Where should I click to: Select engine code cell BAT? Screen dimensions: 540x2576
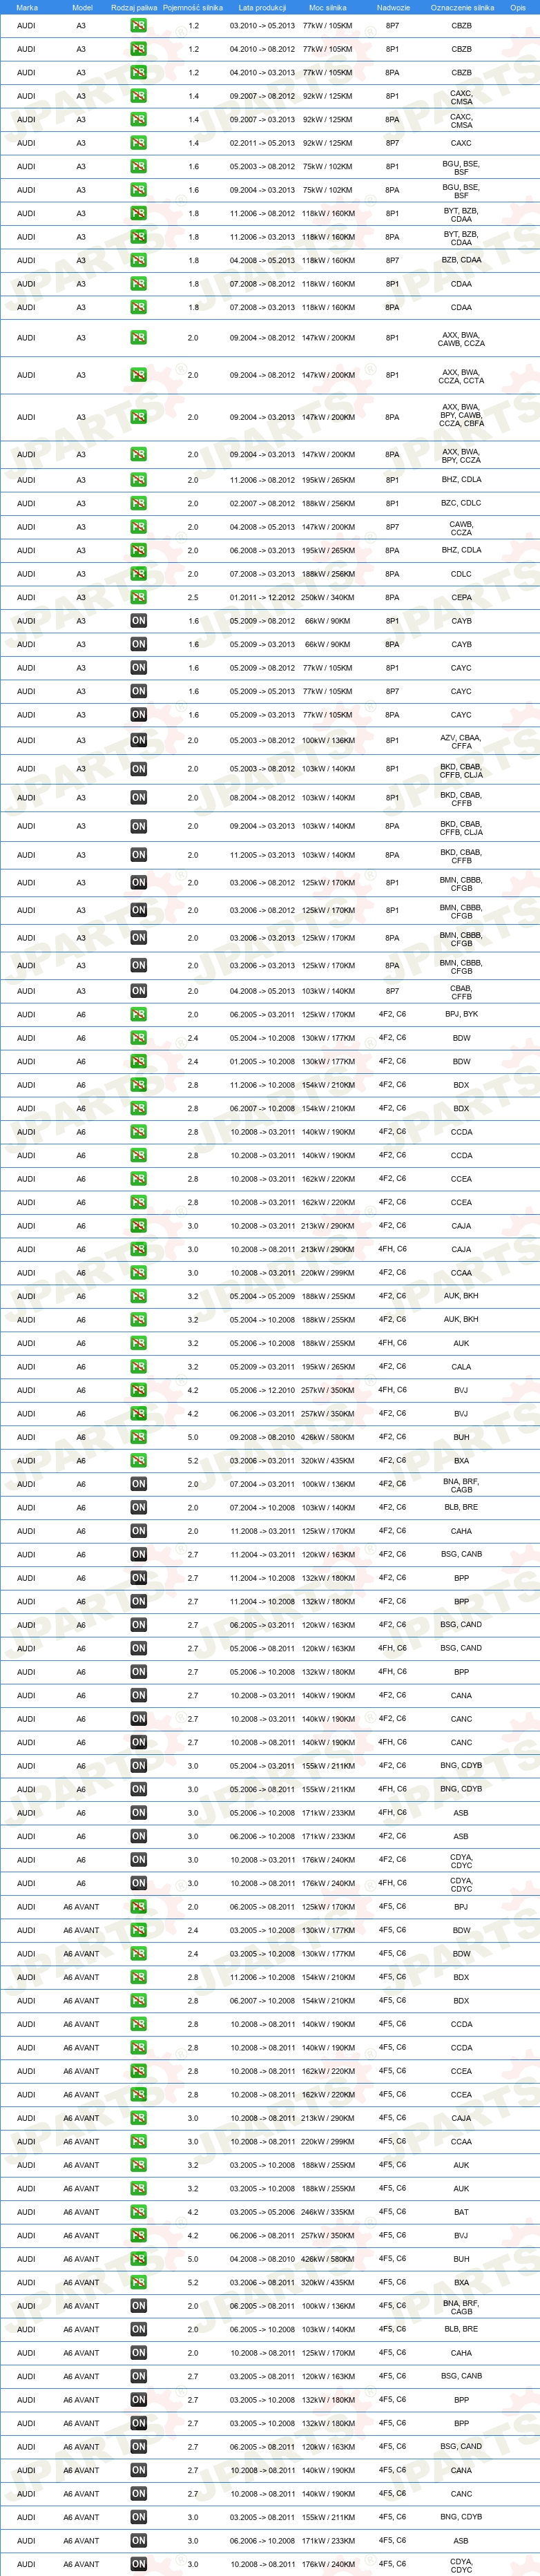click(461, 2212)
